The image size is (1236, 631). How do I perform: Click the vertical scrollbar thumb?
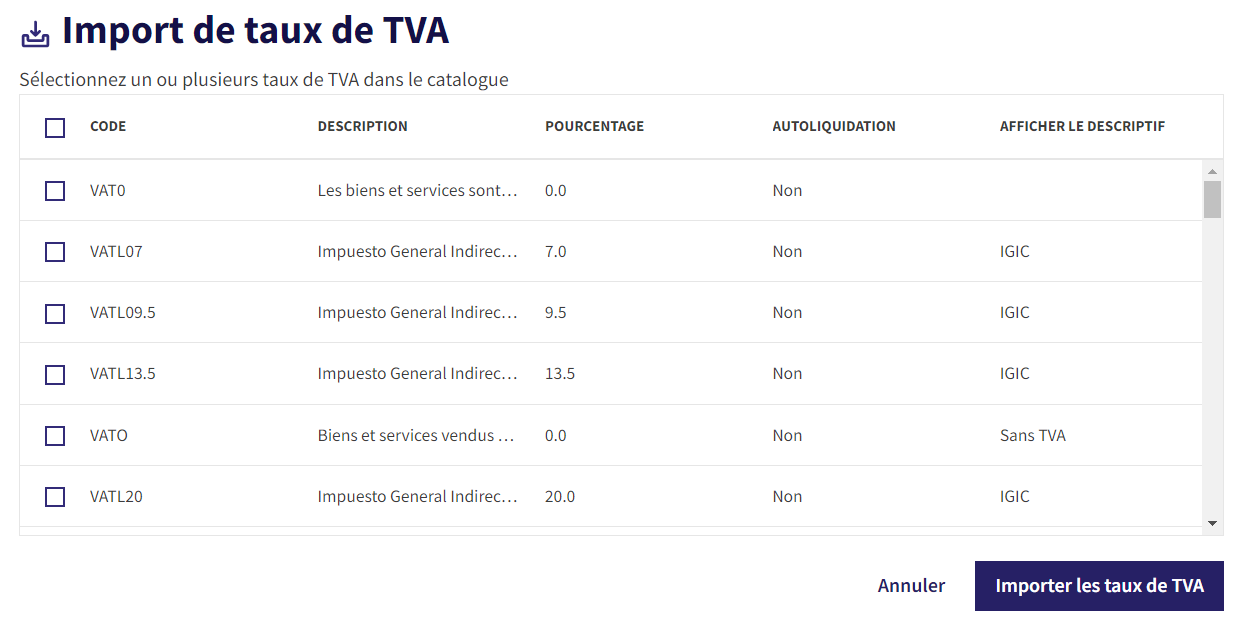click(x=1212, y=199)
